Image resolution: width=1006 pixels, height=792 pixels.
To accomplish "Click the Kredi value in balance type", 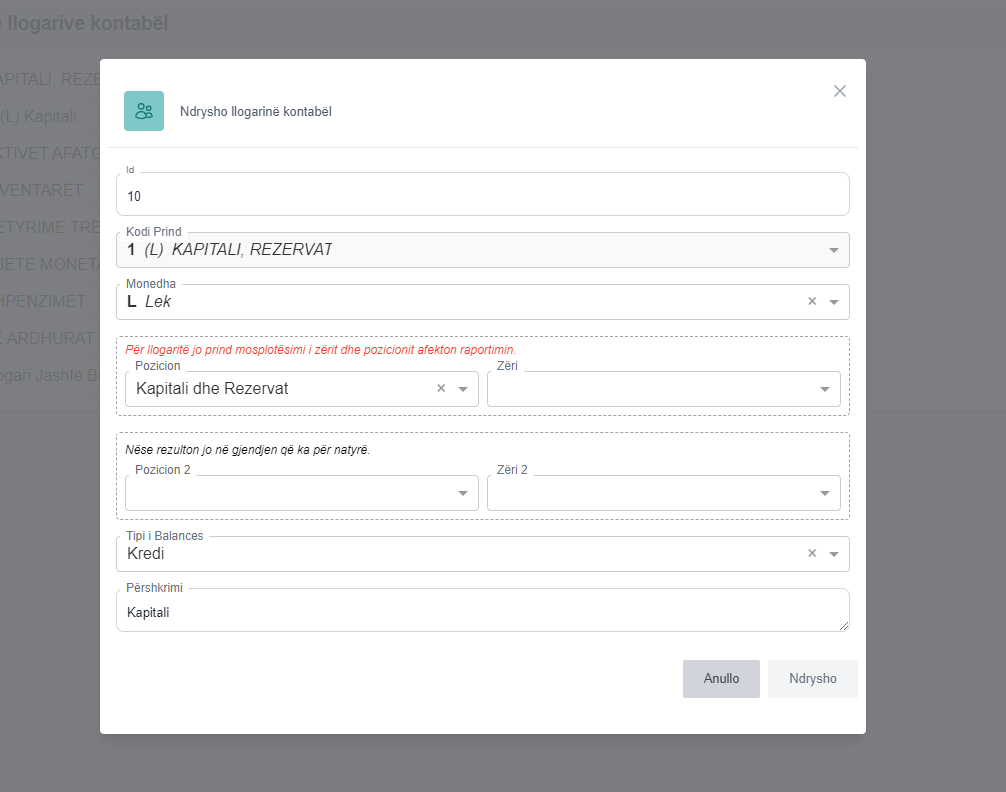I will click(146, 554).
